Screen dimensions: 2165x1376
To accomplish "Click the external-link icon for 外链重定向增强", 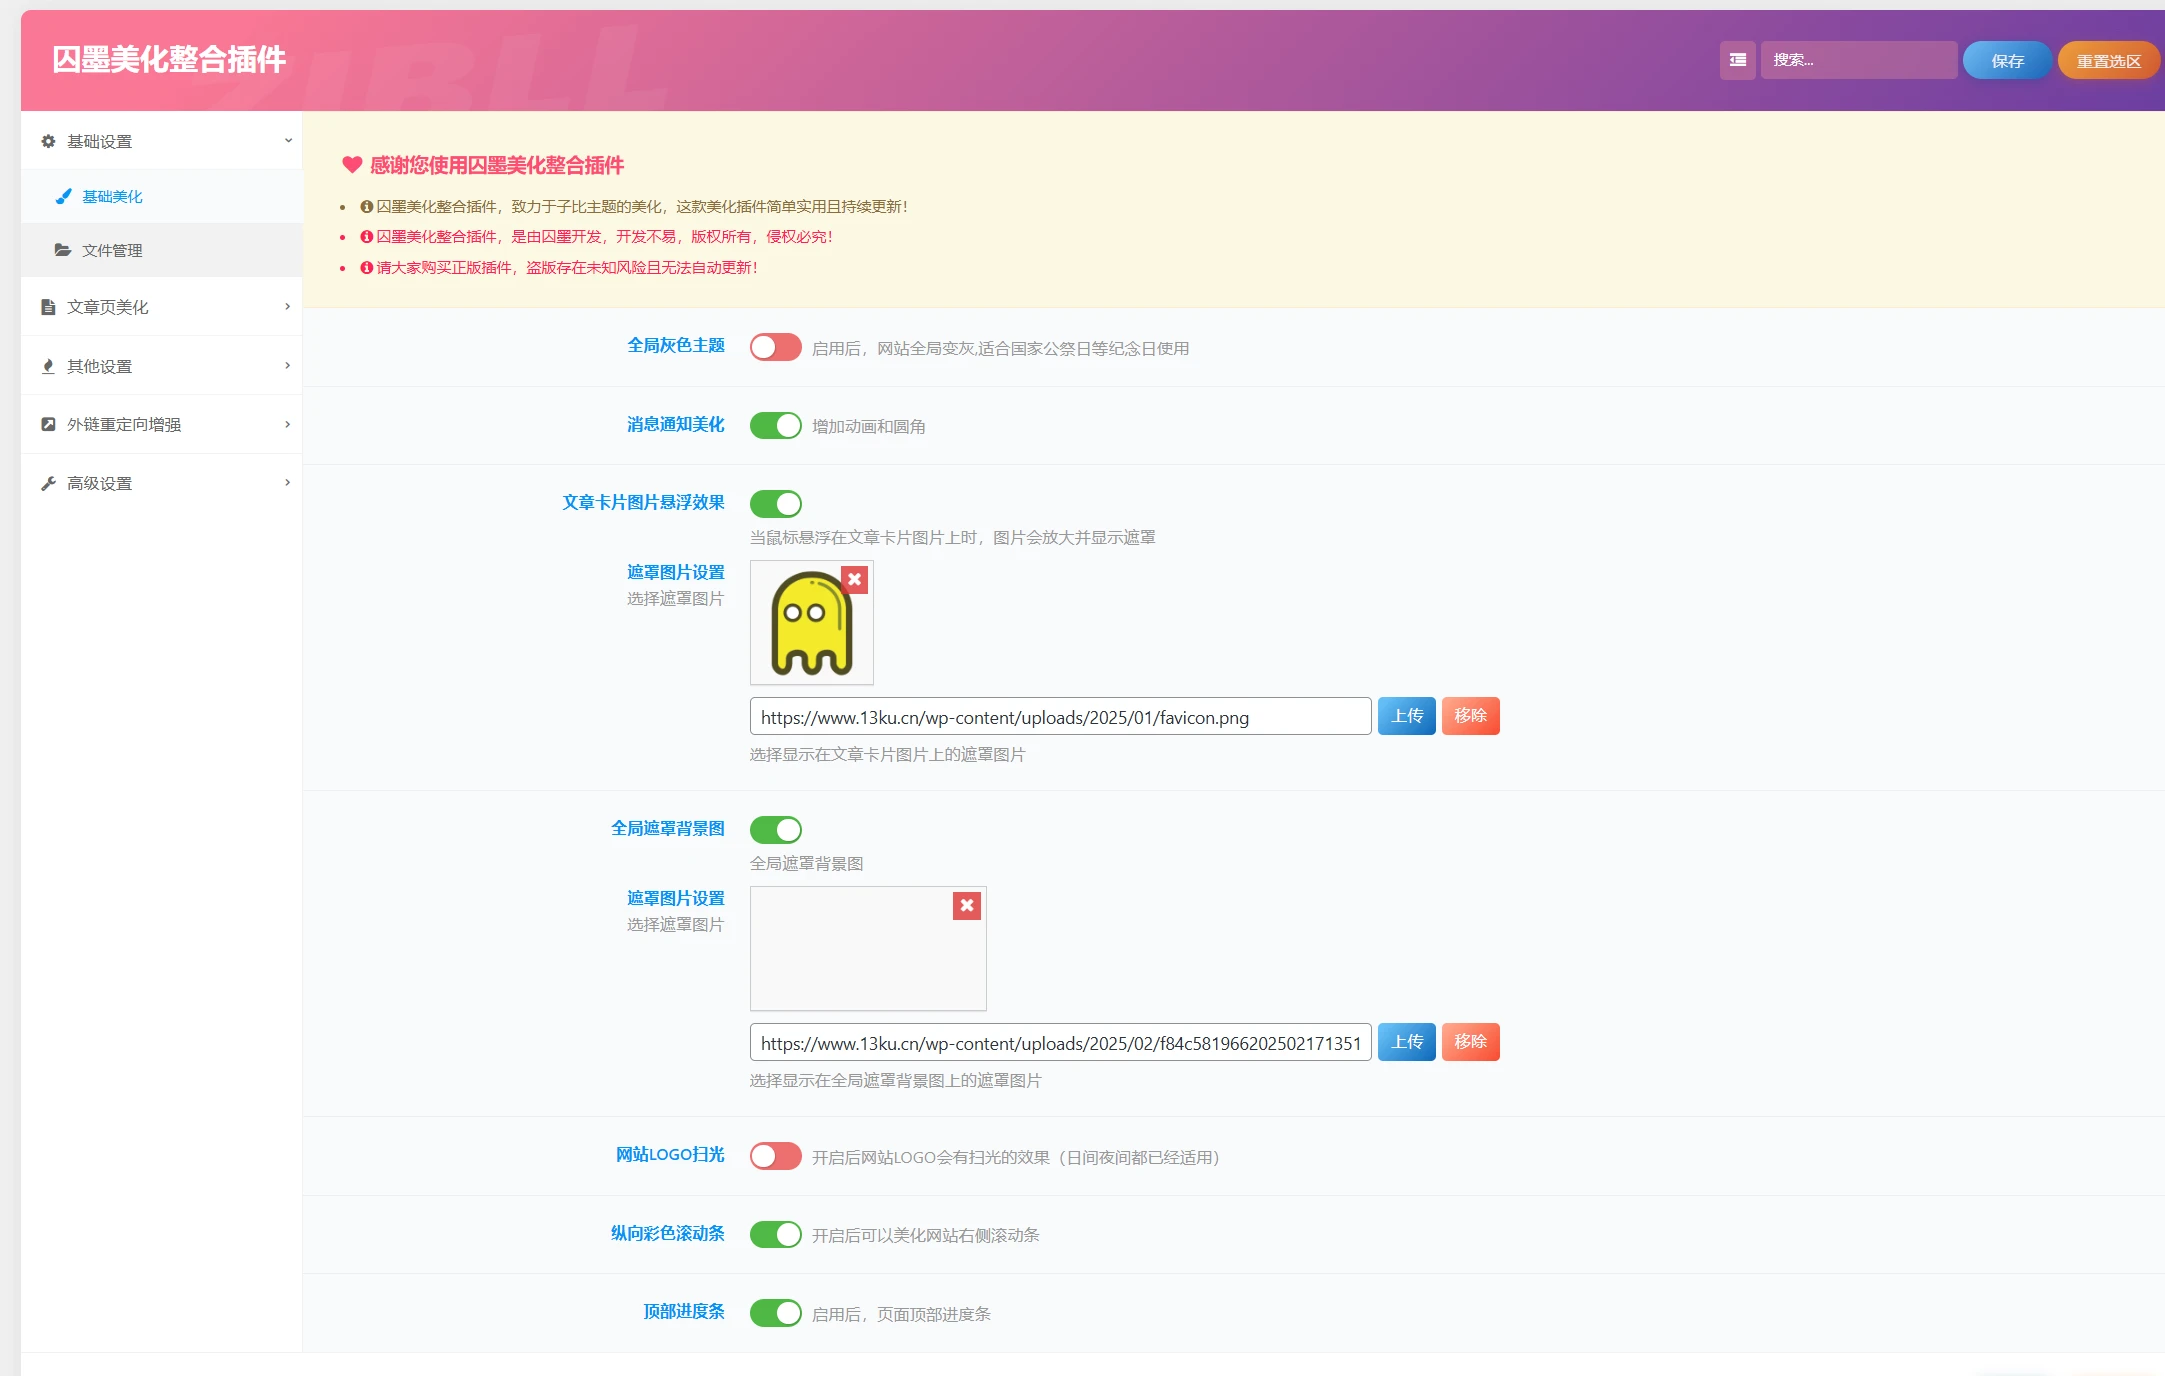I will (48, 424).
